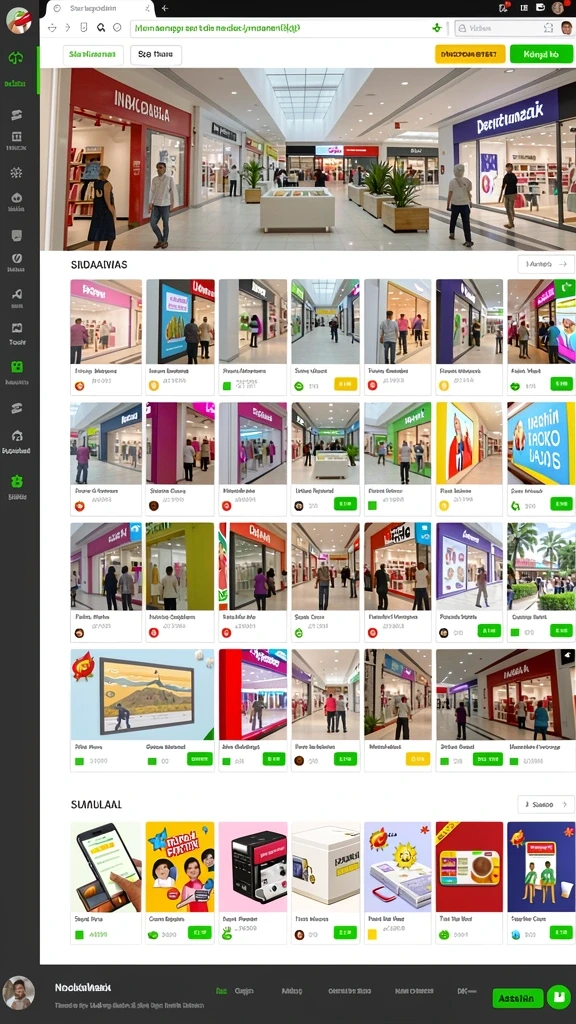Select the green square face icon in sidebar
576x1024 pixels.
17,367
